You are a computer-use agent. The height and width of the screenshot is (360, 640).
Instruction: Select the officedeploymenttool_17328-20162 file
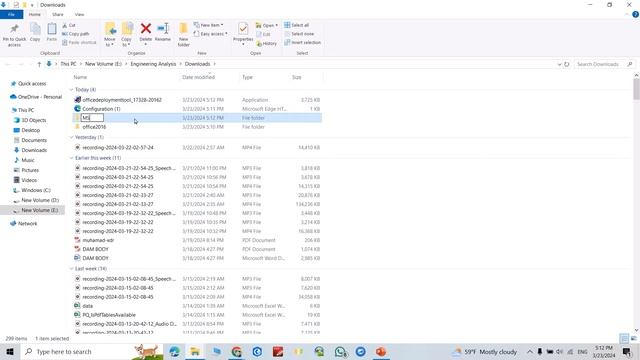(122, 100)
